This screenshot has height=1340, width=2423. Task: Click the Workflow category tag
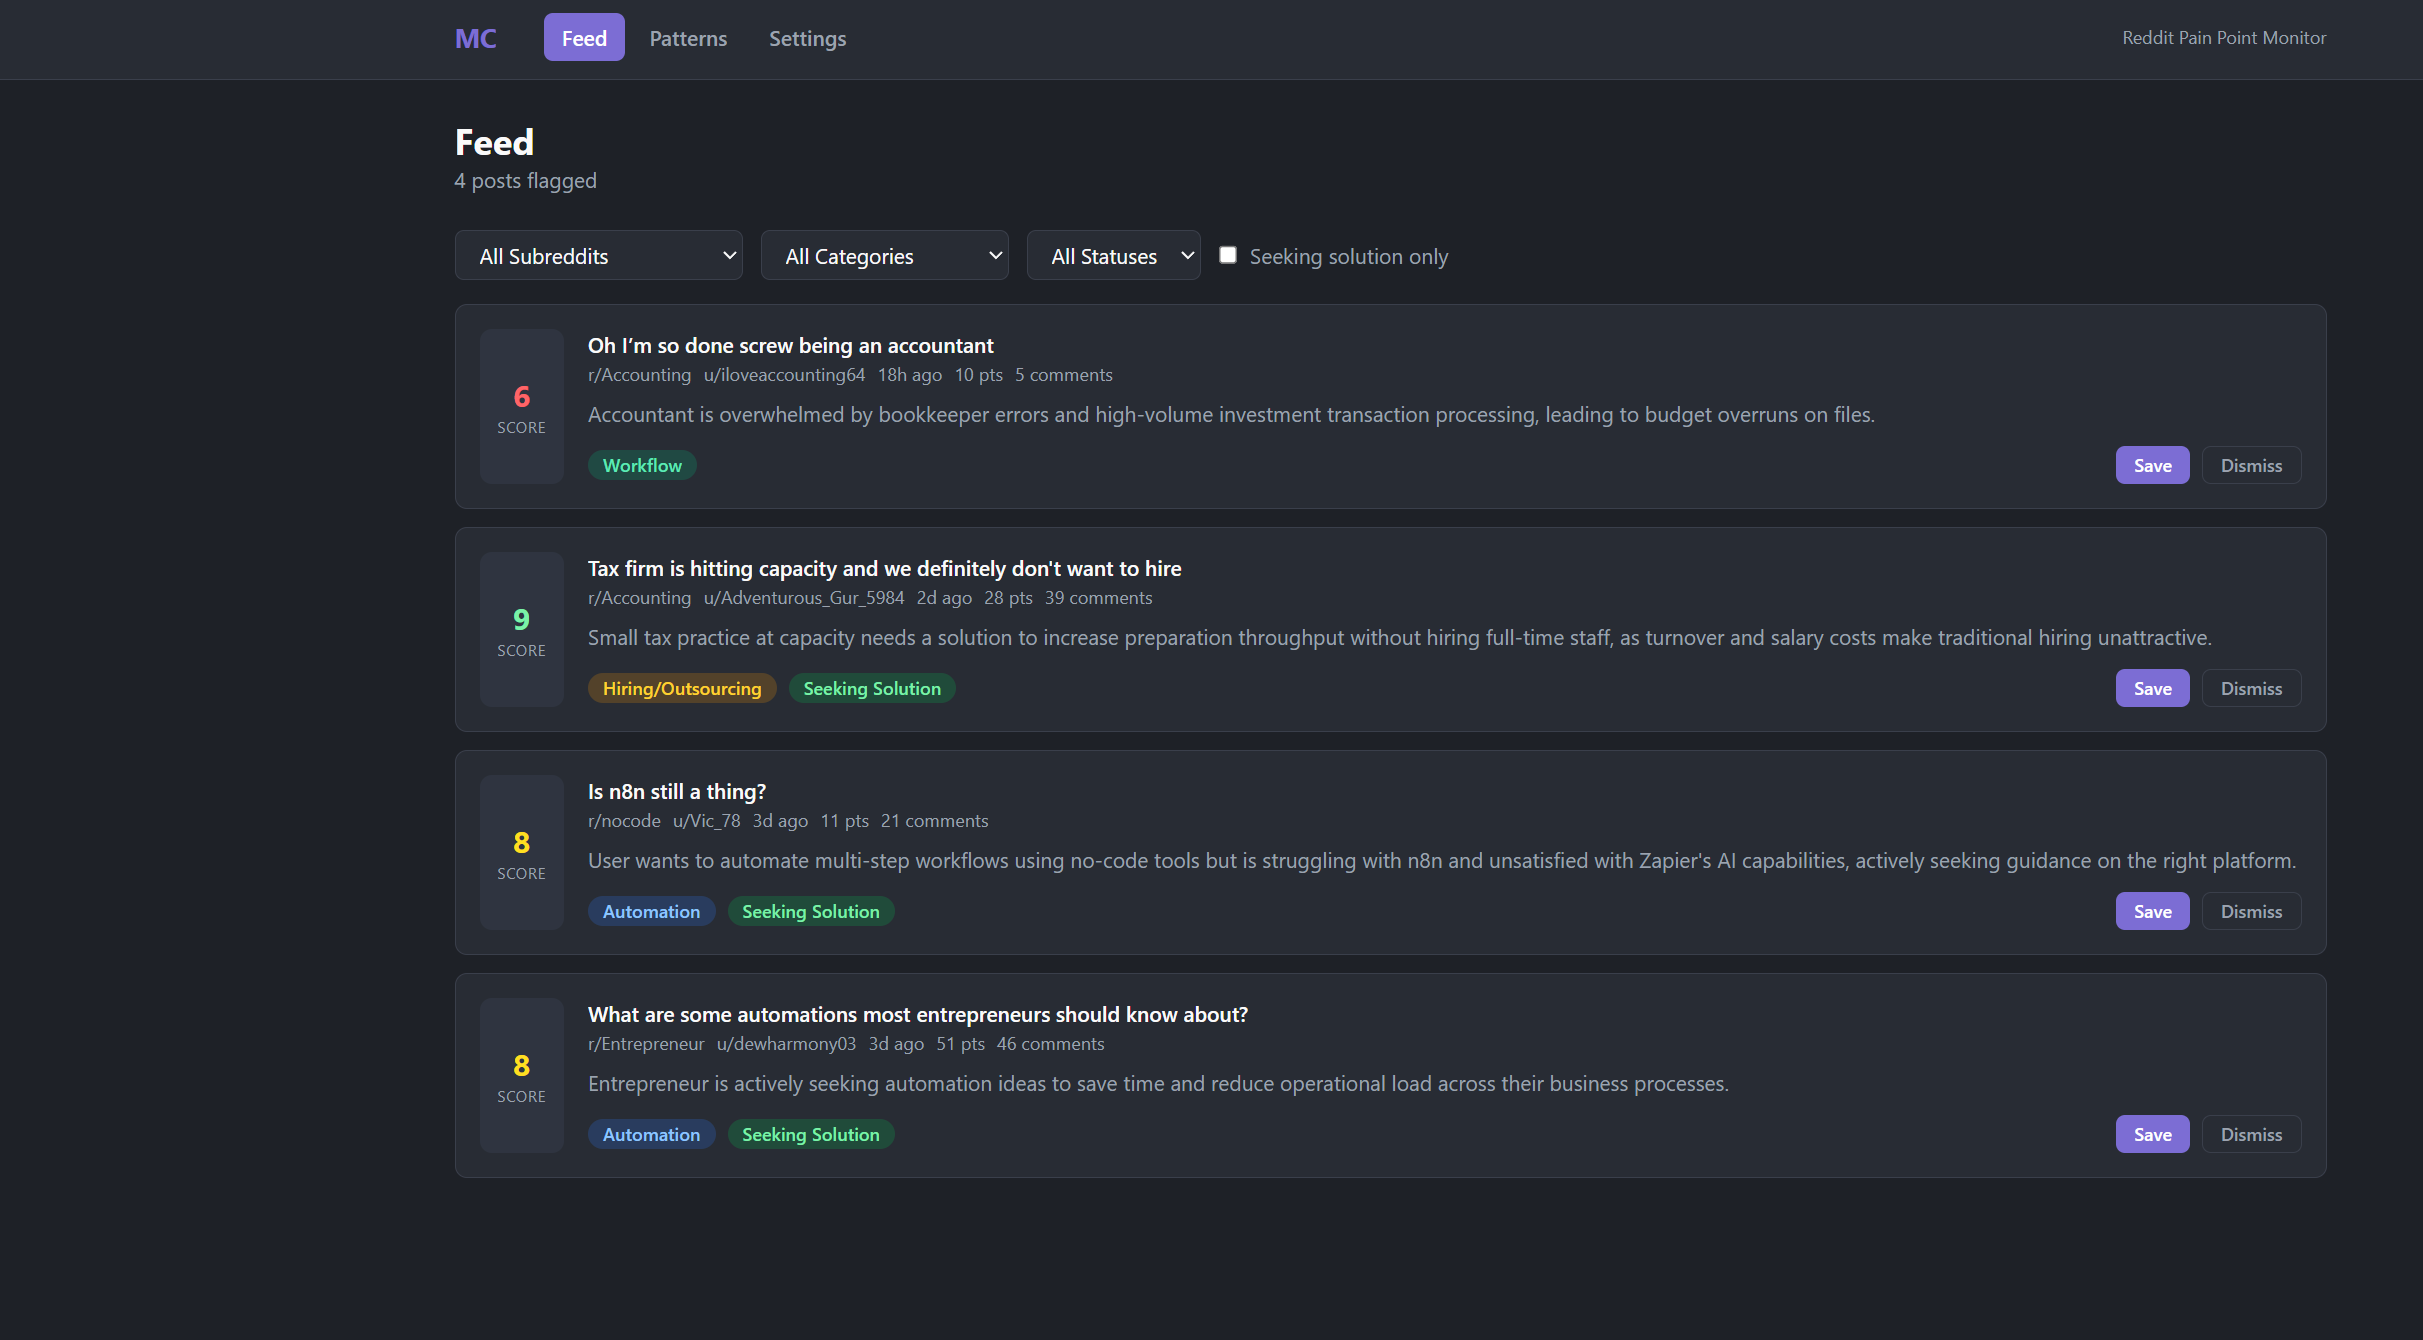642,464
